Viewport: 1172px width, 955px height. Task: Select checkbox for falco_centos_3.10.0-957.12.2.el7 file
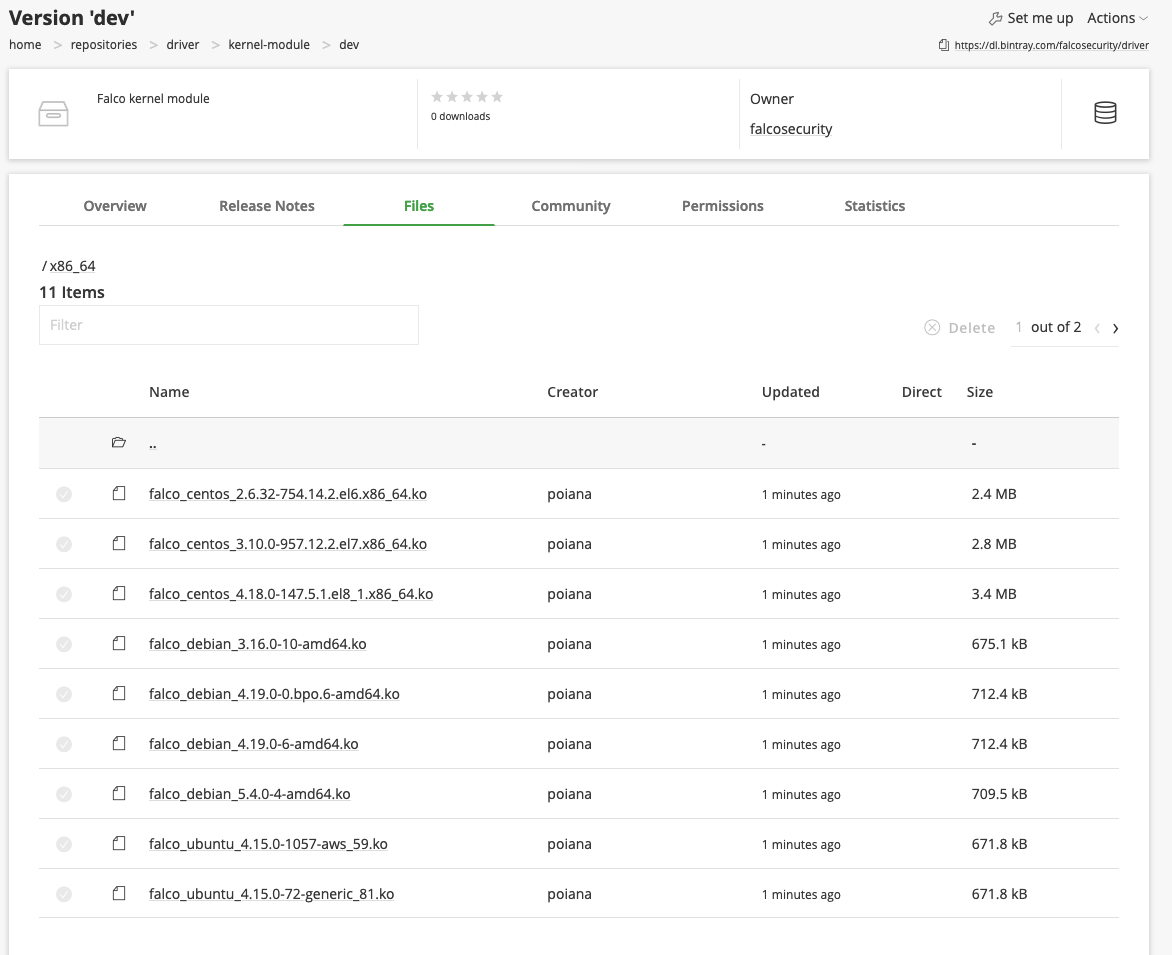pyautogui.click(x=64, y=544)
